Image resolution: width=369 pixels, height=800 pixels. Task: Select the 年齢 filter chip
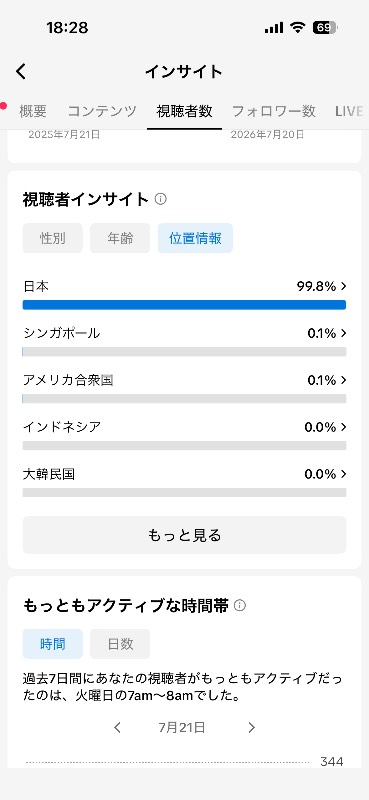pos(120,238)
